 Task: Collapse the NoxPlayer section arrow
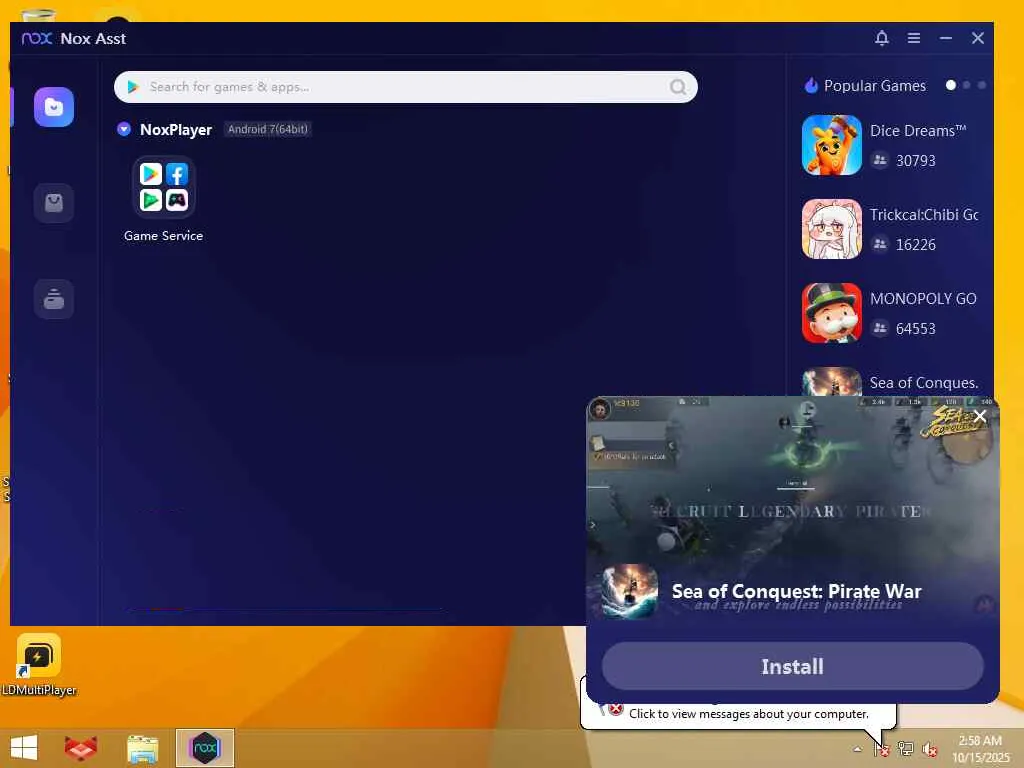coord(123,129)
